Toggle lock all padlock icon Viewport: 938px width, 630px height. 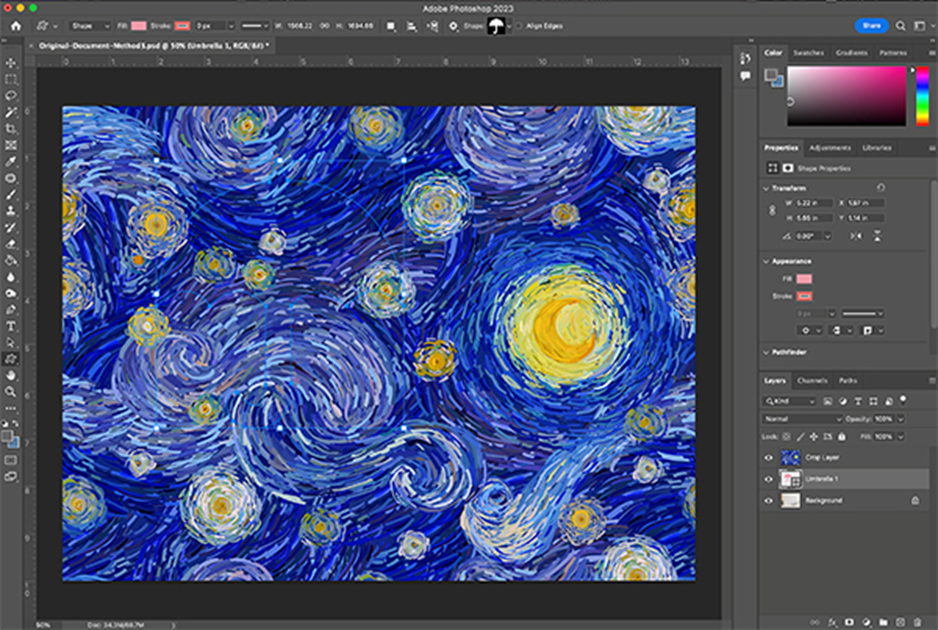tap(842, 437)
